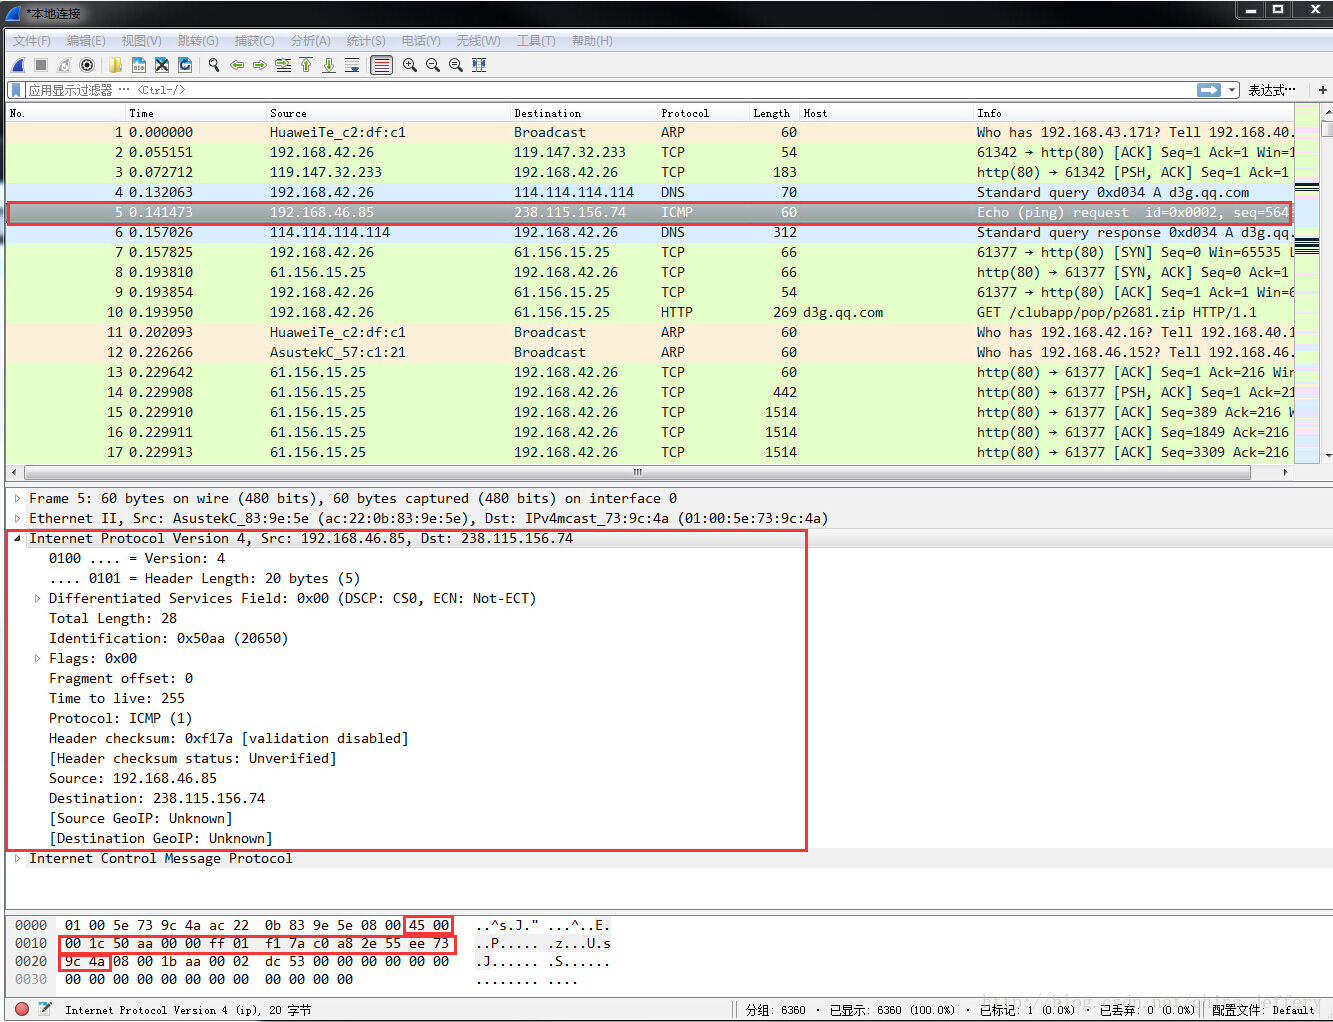Toggle the colorize packet list button
1333x1022 pixels.
pyautogui.click(x=381, y=65)
